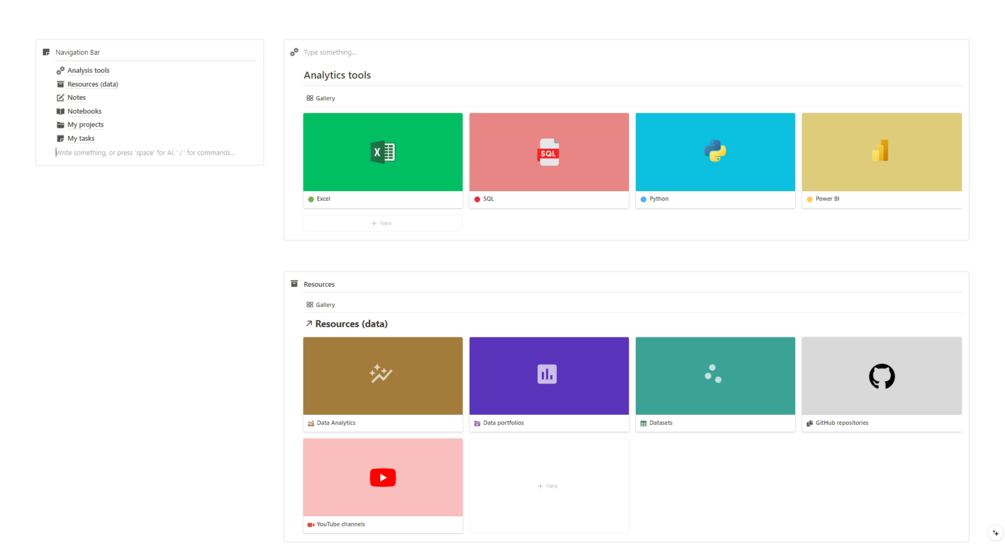Add a new card in the Resources gallery
Viewport: 1005px width, 548px height.
click(x=549, y=486)
